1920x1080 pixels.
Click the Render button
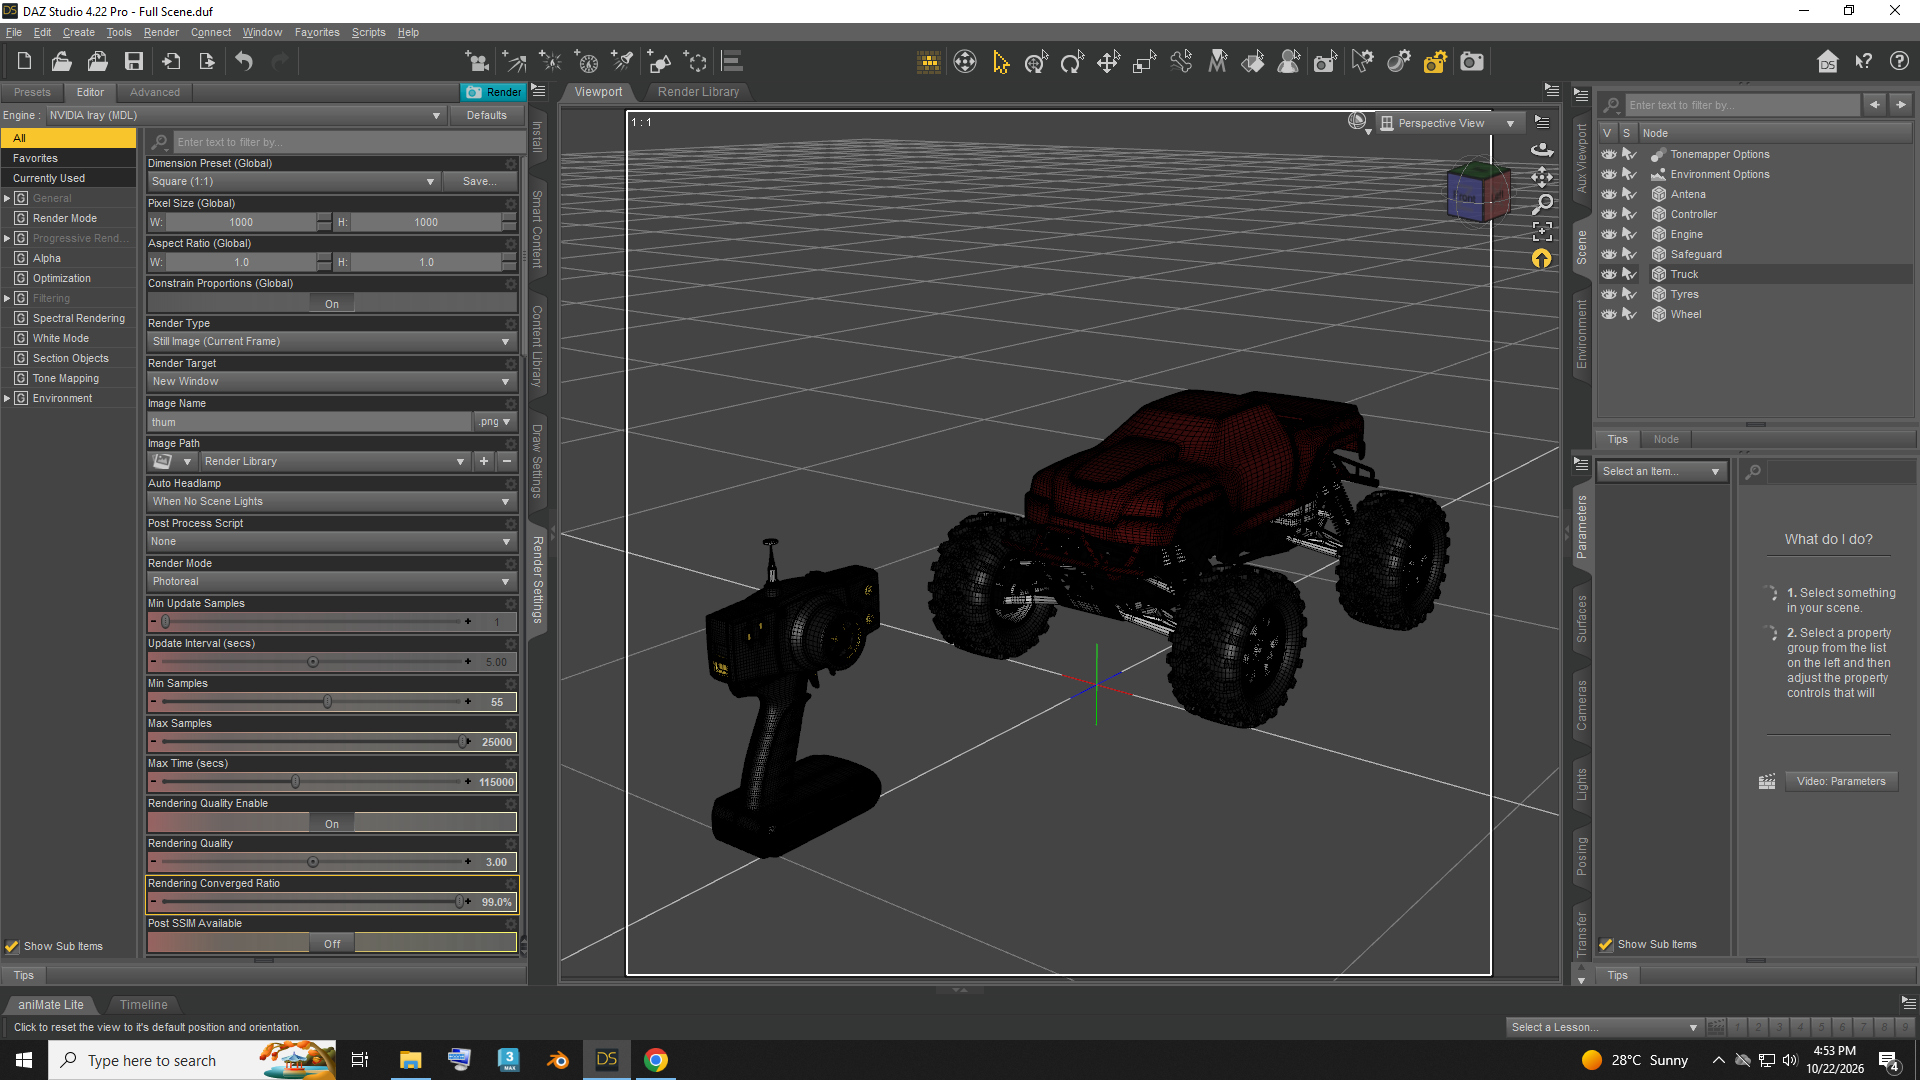tap(492, 92)
